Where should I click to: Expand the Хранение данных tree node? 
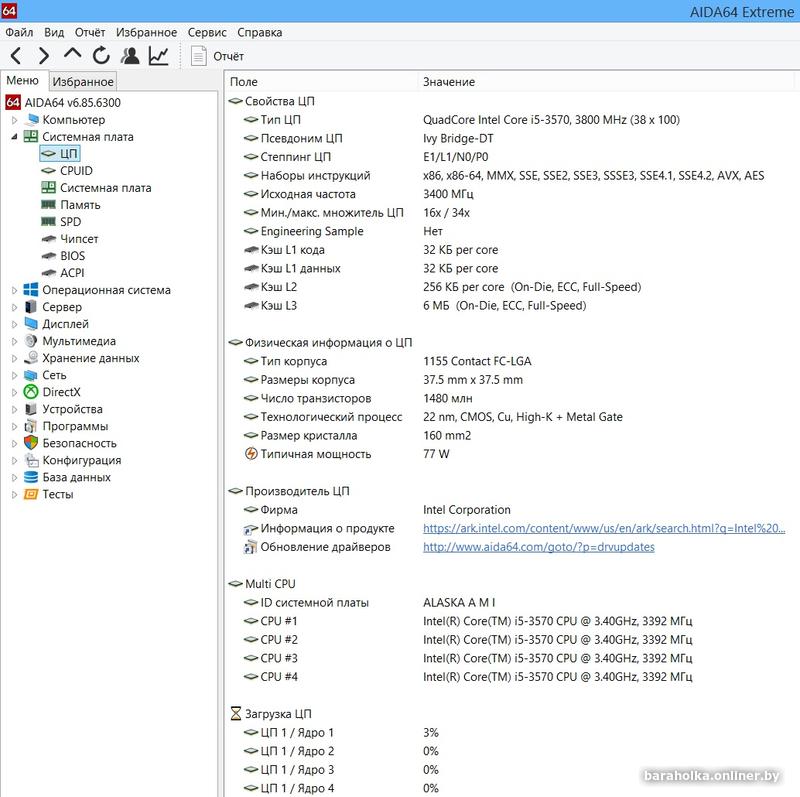coord(14,358)
